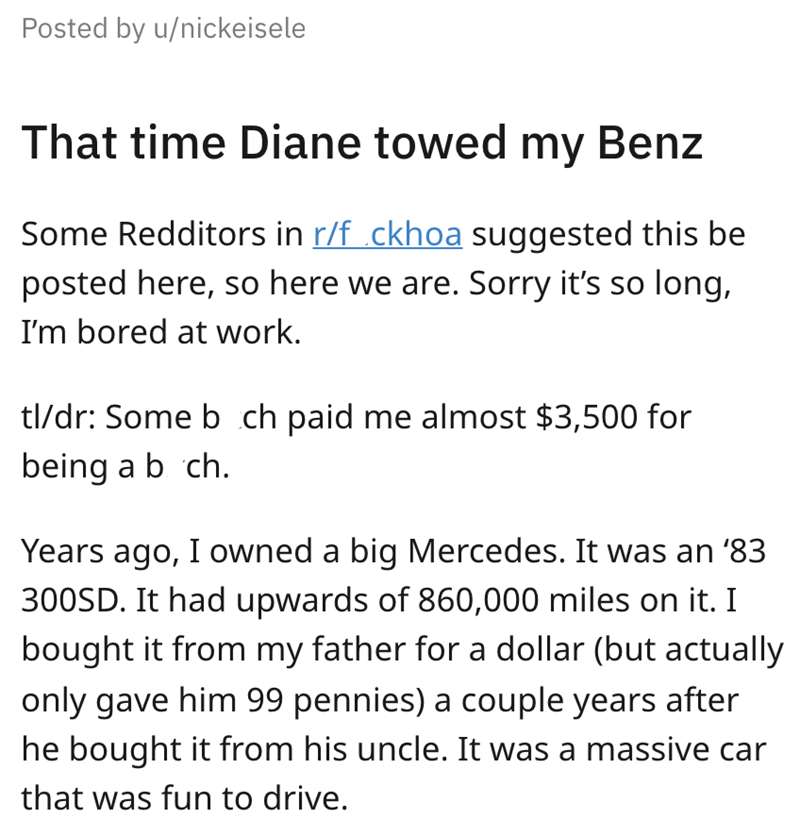Click the "tl/dr:" text
This screenshot has width=800, height=836.
pos(58,417)
